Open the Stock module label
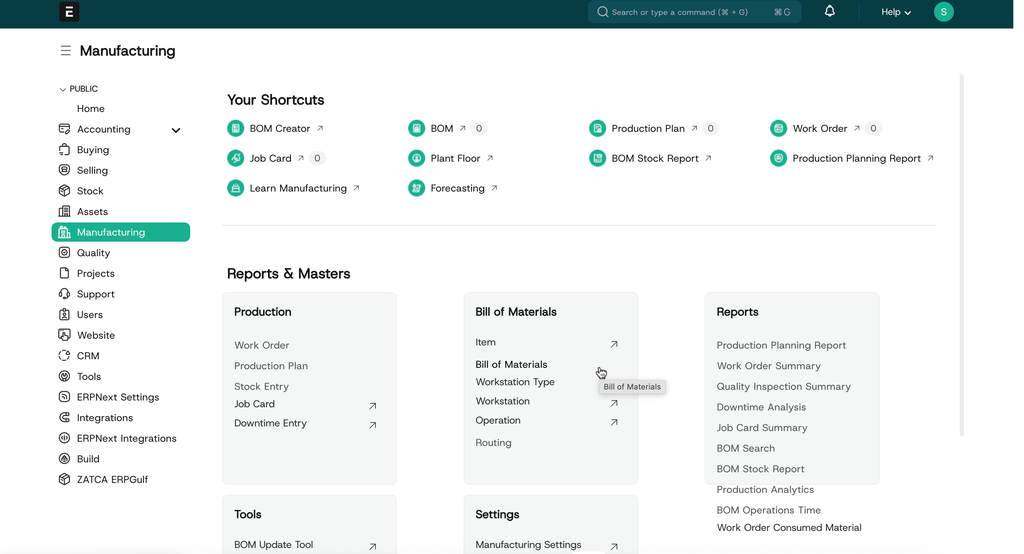 coord(90,191)
